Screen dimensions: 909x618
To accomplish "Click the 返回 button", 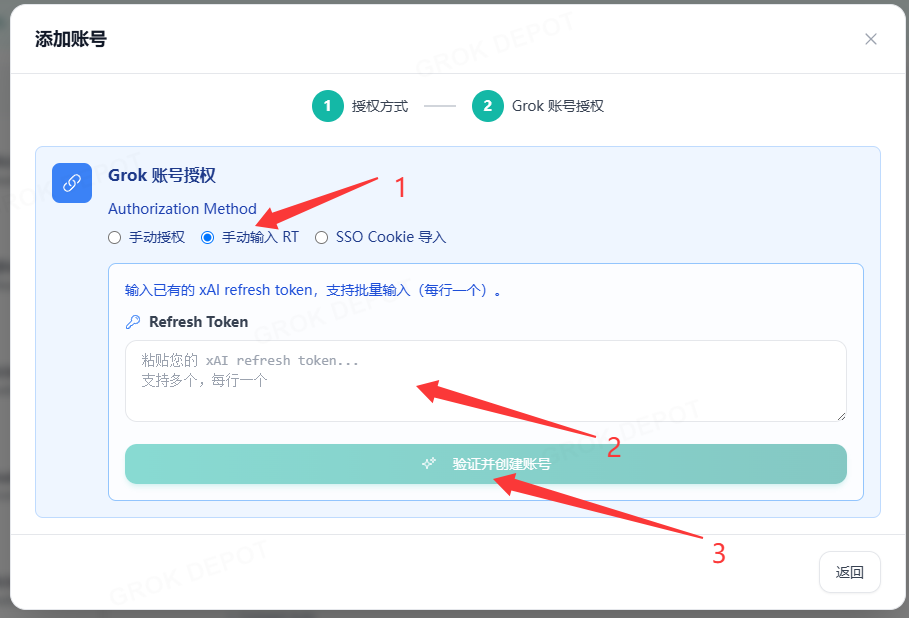I will tap(849, 572).
